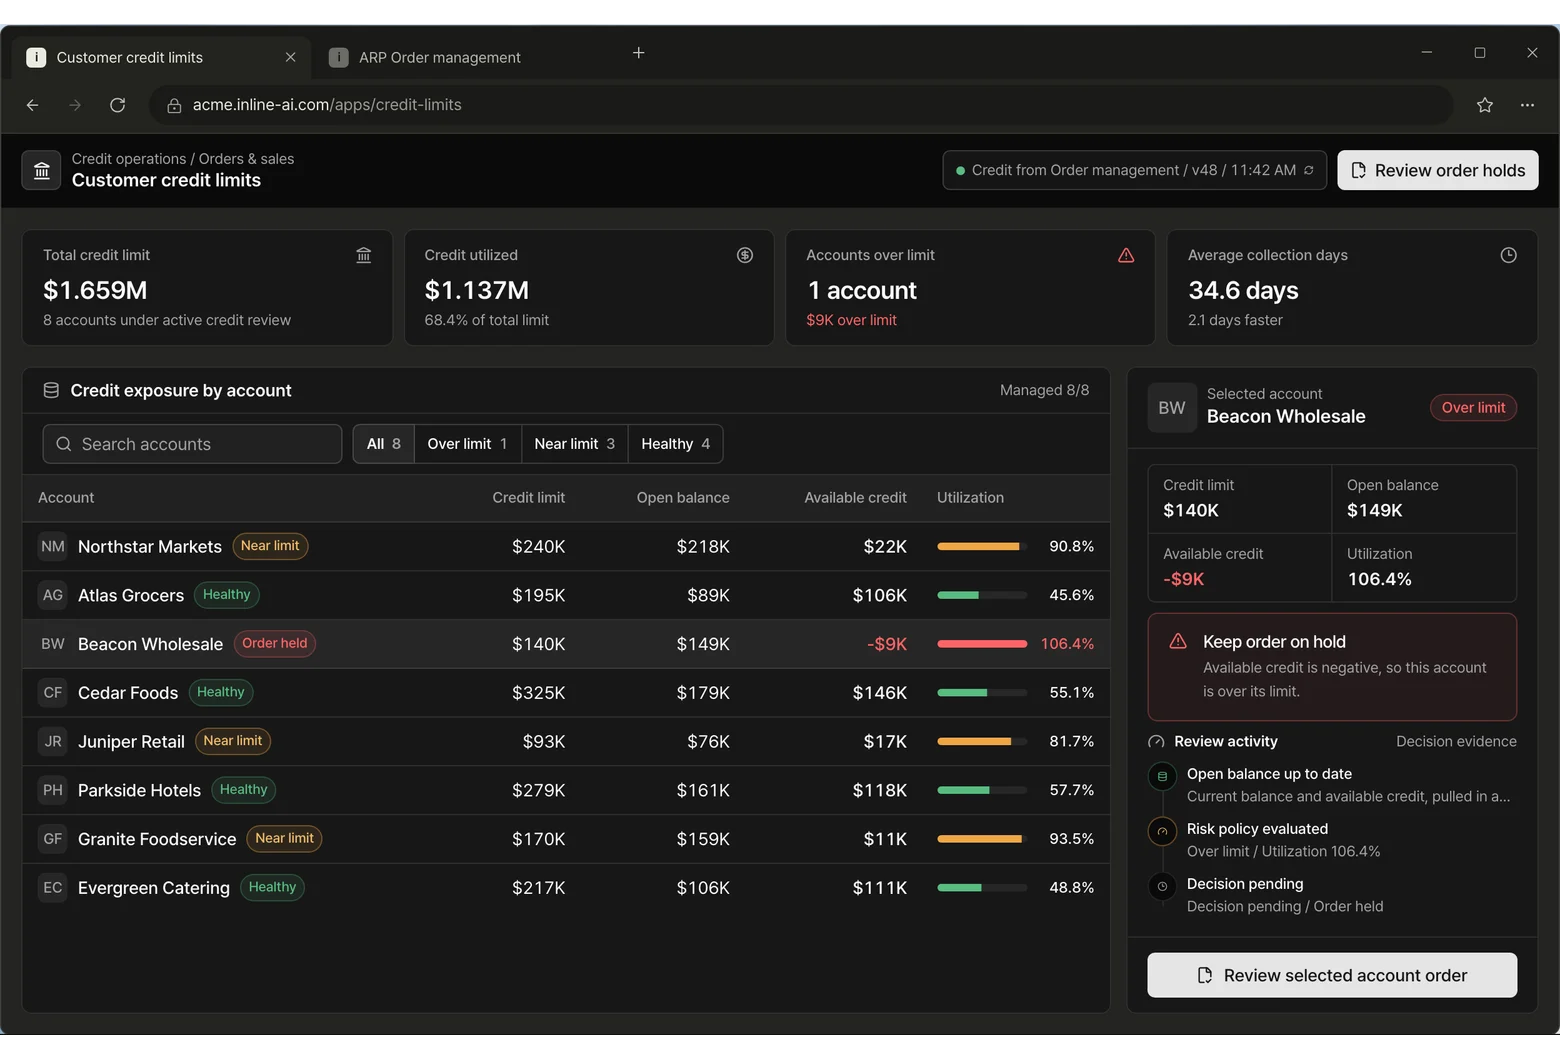
Task: Click the Risk policy evaluated gauge icon
Action: (x=1162, y=830)
